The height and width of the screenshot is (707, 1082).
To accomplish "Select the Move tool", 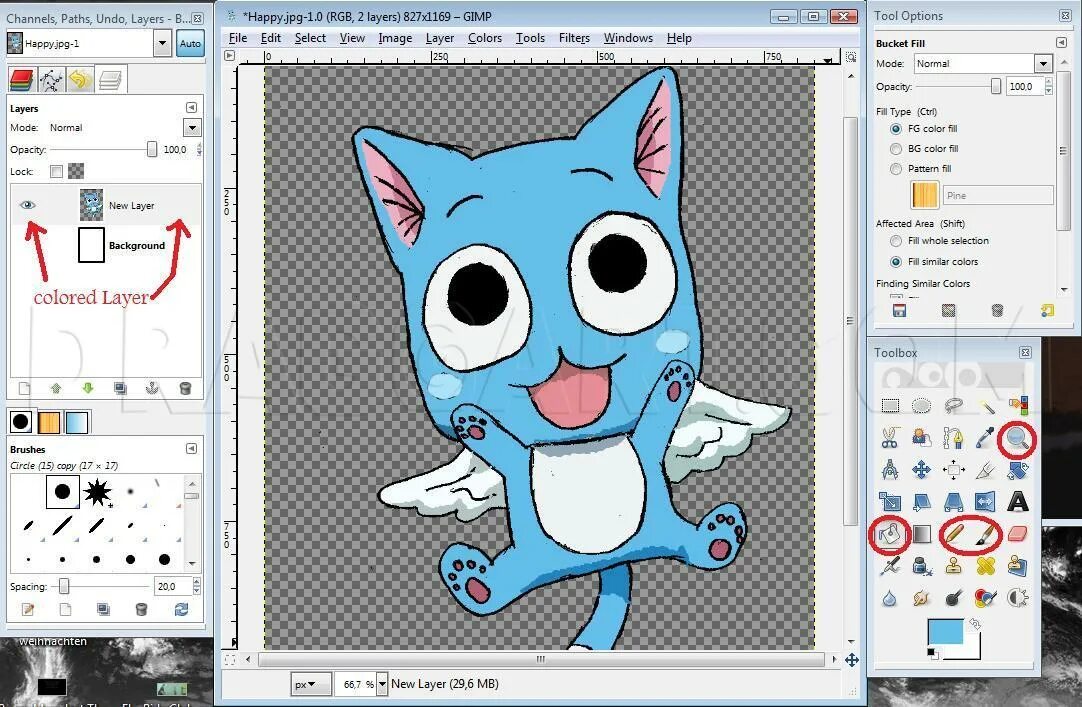I will [x=921, y=470].
